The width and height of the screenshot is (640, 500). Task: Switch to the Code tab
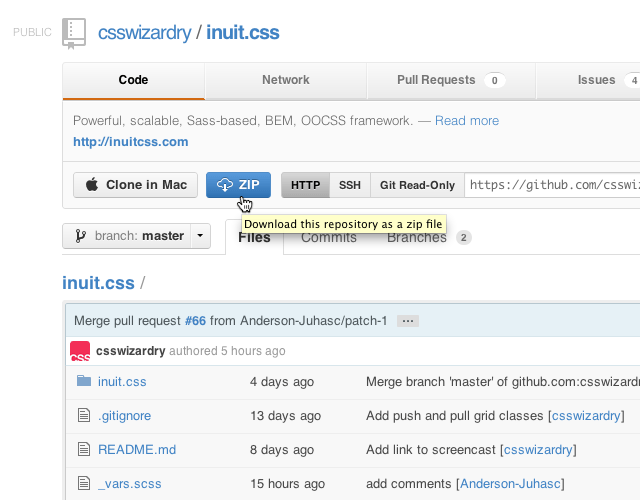[133, 80]
